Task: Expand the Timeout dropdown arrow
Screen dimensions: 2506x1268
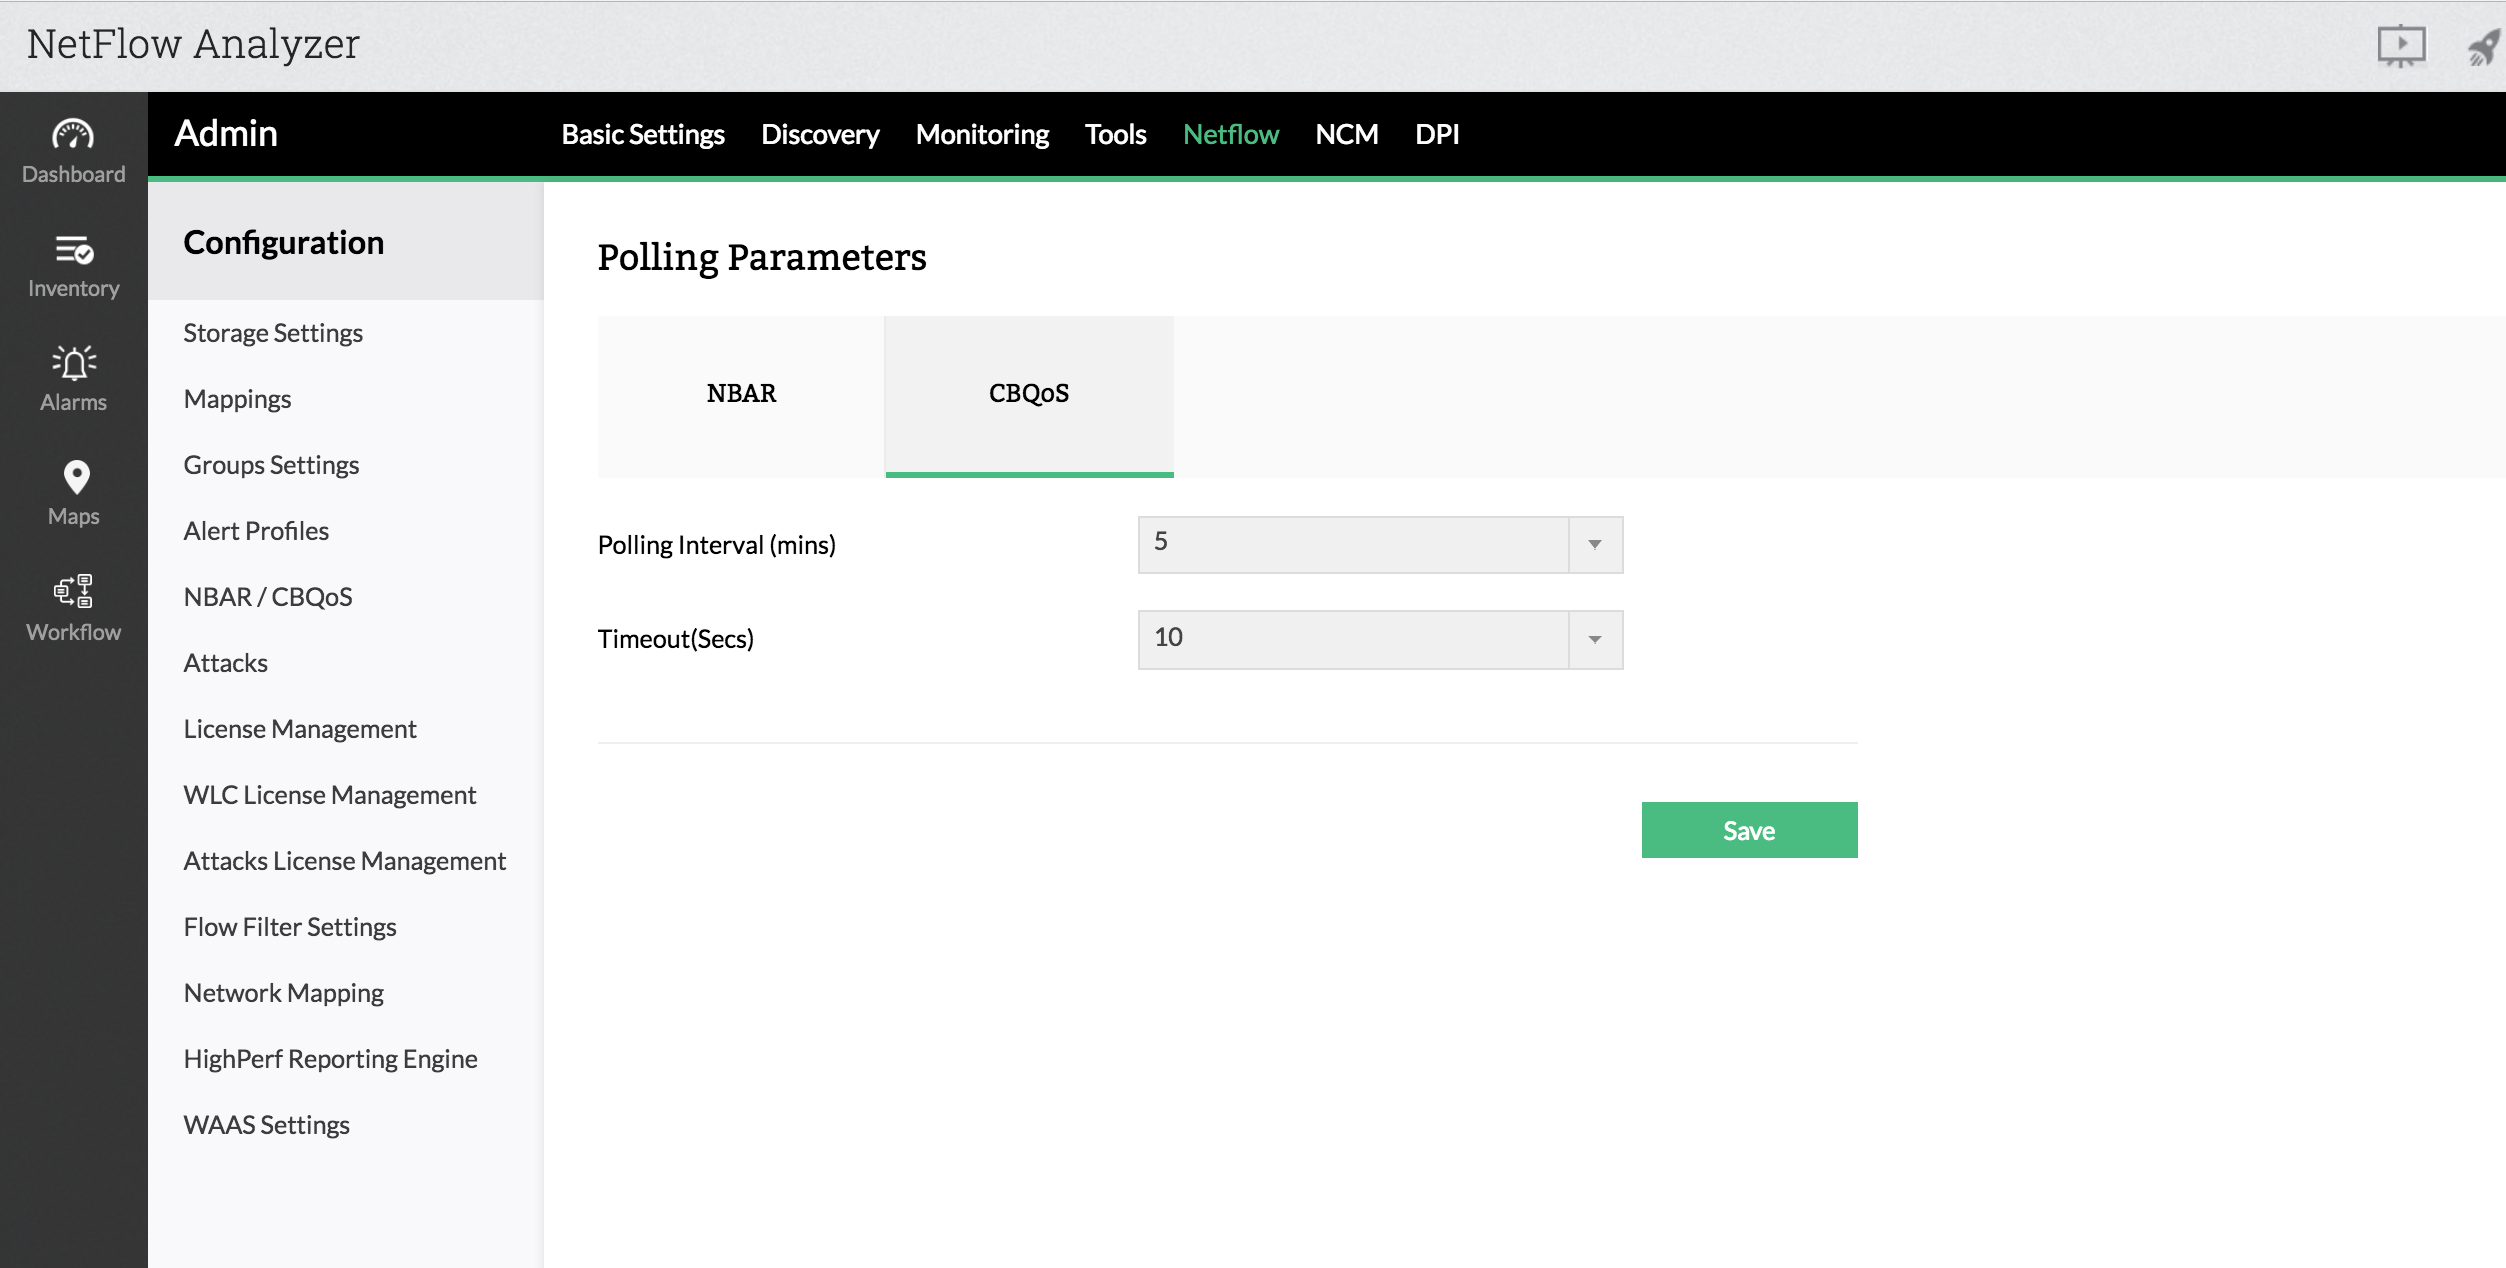Action: pyautogui.click(x=1595, y=640)
